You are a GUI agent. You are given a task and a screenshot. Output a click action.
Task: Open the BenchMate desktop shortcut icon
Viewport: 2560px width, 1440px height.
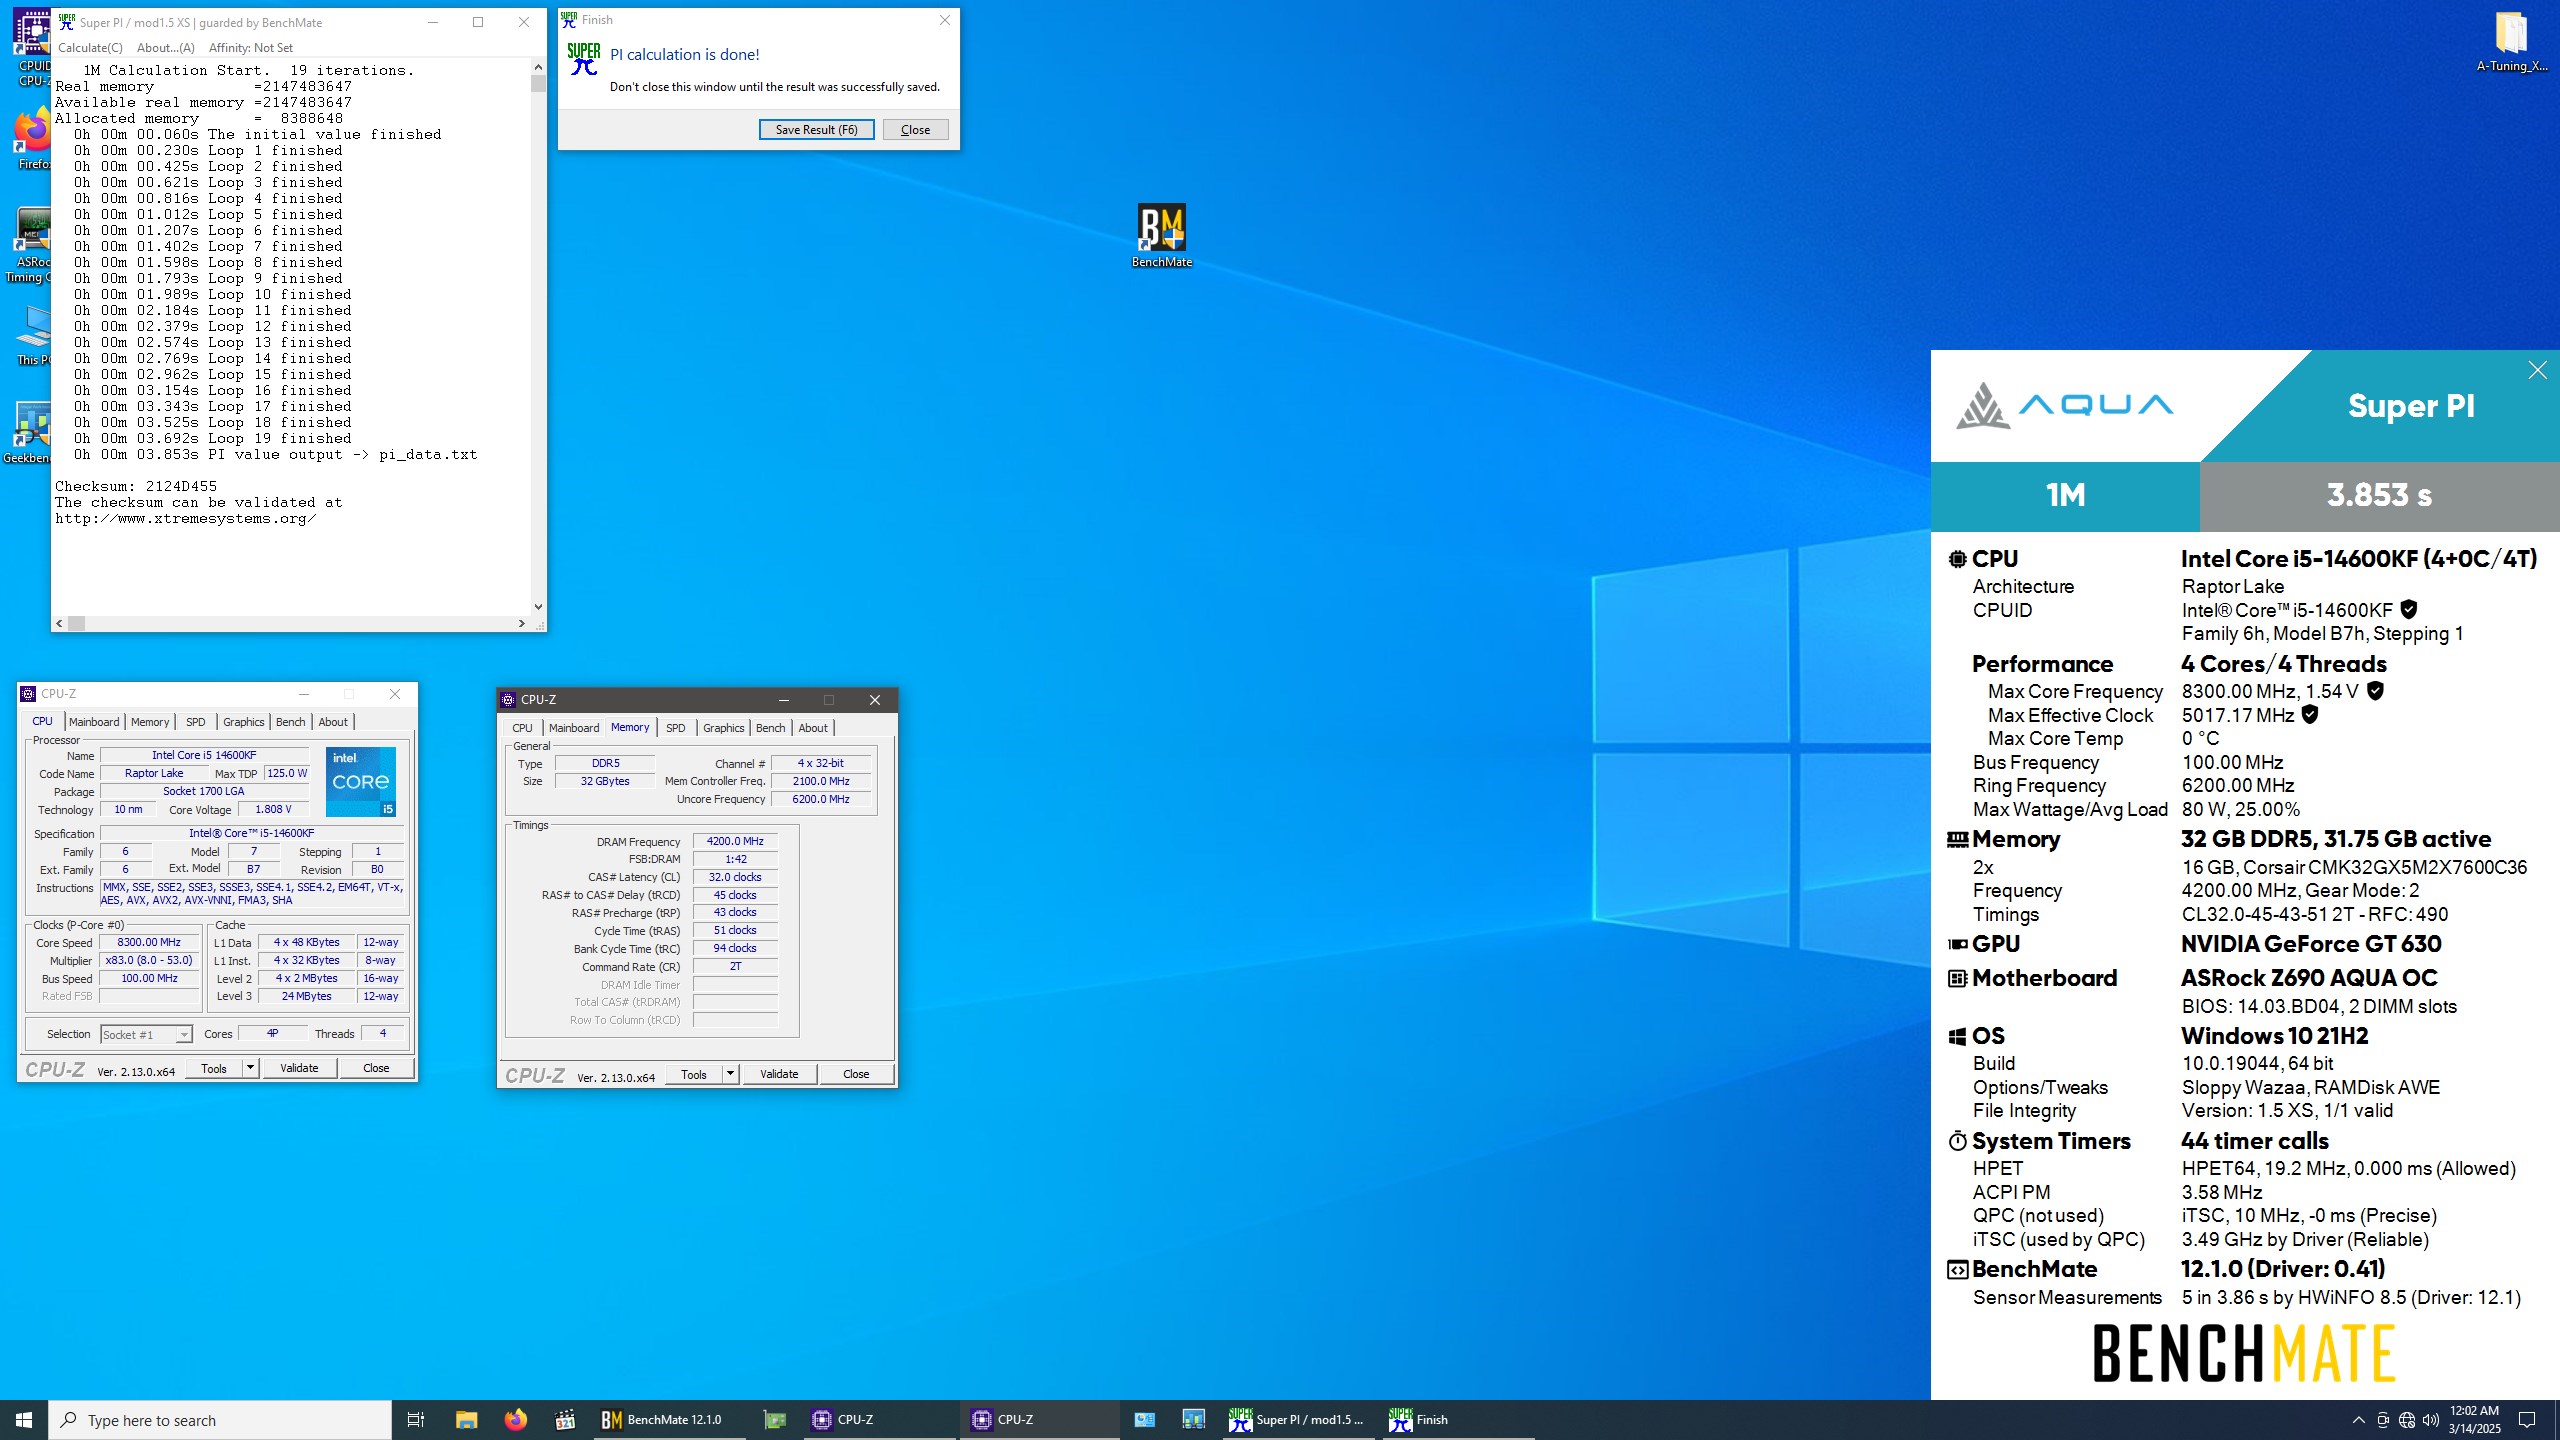[x=1161, y=236]
